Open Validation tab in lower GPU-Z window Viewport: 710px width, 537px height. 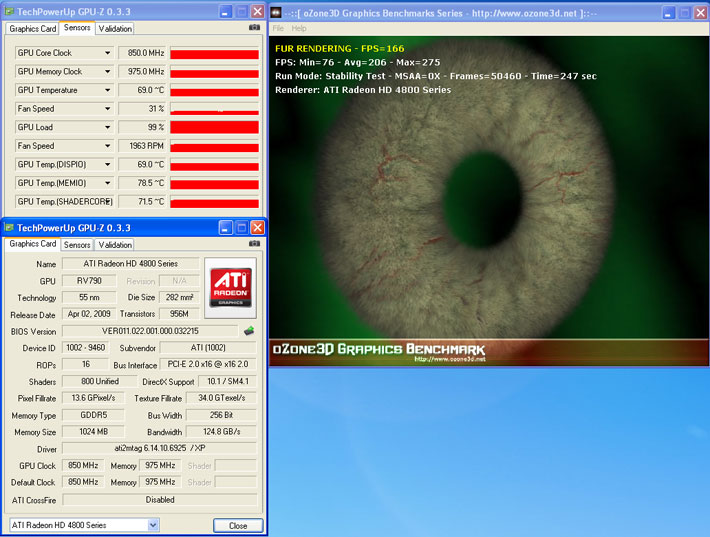tap(115, 245)
